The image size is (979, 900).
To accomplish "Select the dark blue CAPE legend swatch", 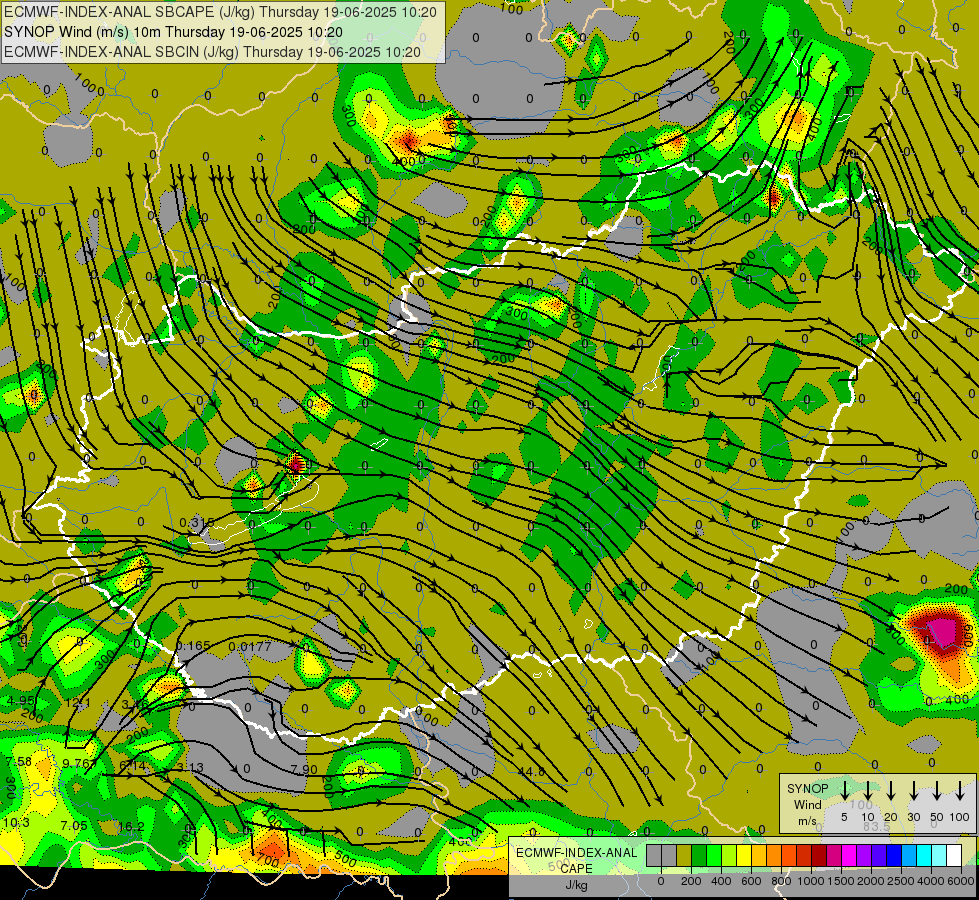I will 893,855.
